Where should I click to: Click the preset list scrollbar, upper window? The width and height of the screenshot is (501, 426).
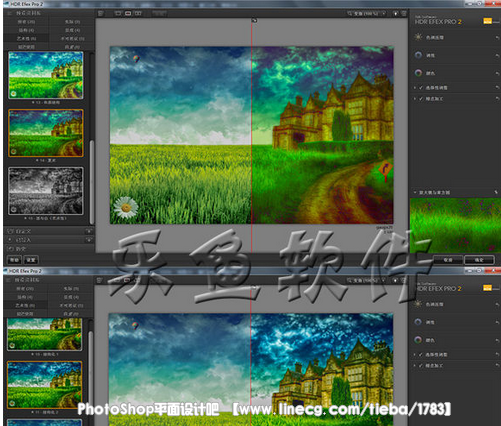pyautogui.click(x=92, y=182)
